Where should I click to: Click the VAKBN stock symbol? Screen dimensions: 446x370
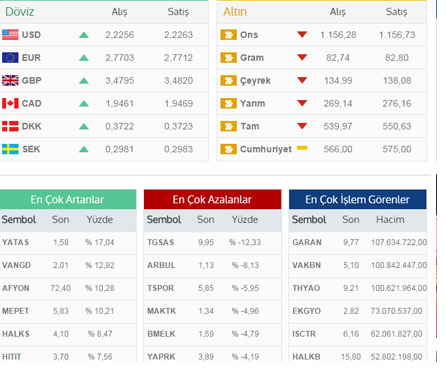pos(307,265)
